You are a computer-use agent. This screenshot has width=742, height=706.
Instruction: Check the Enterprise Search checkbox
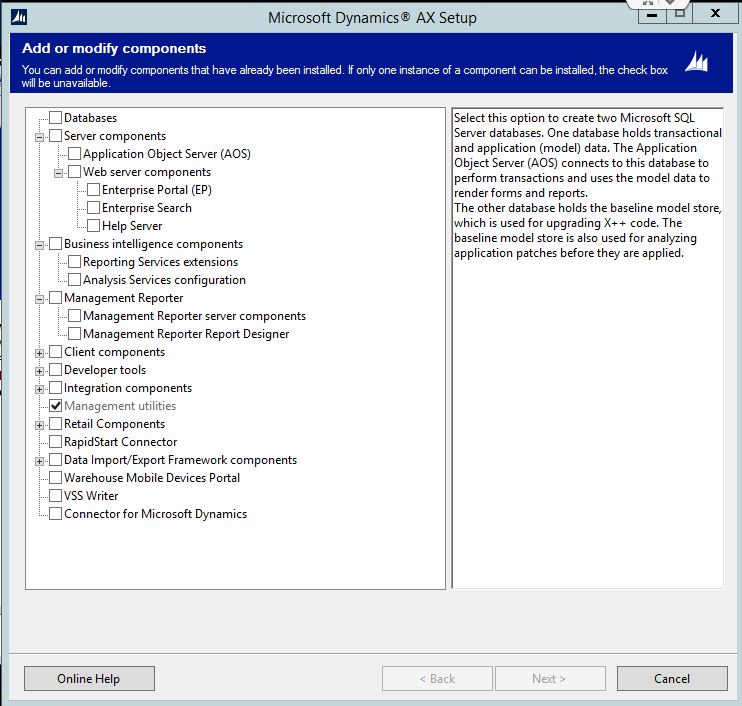point(93,207)
